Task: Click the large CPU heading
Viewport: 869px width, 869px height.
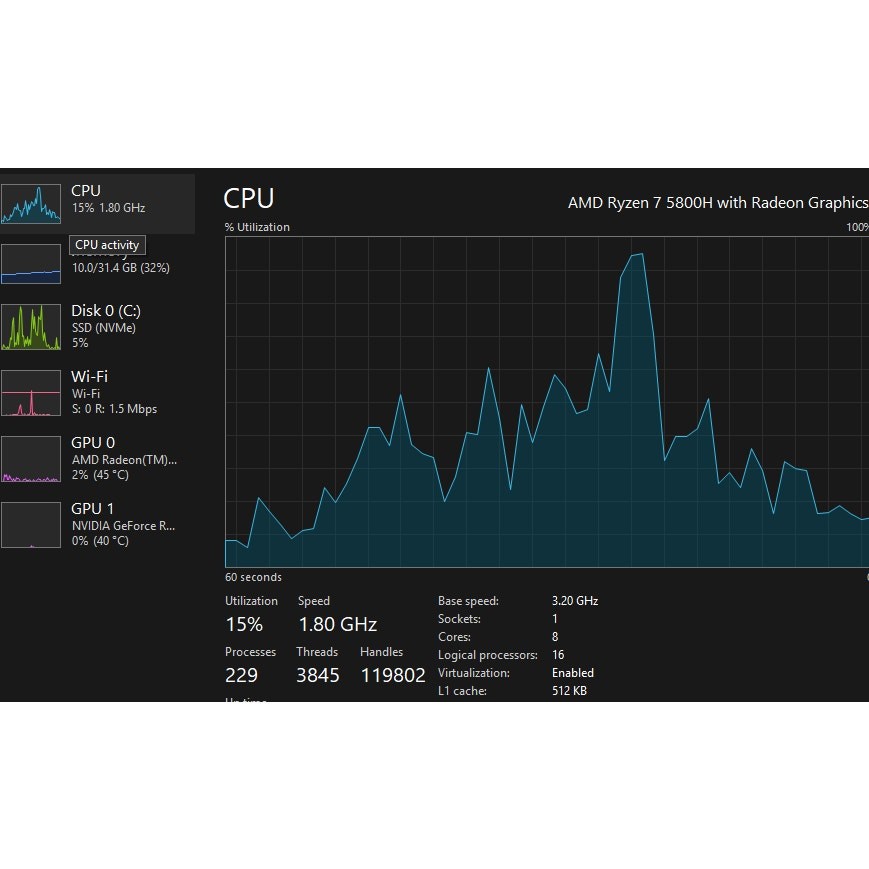Action: pyautogui.click(x=249, y=198)
